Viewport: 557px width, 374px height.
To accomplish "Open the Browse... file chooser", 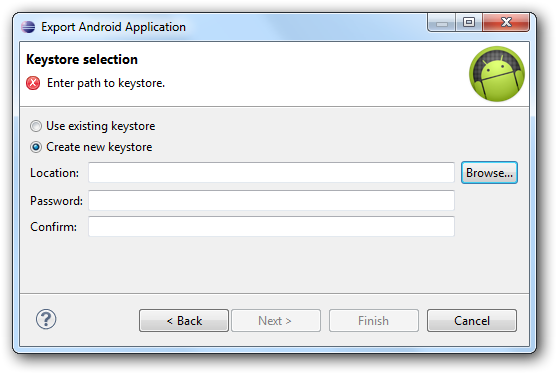I will pos(489,173).
